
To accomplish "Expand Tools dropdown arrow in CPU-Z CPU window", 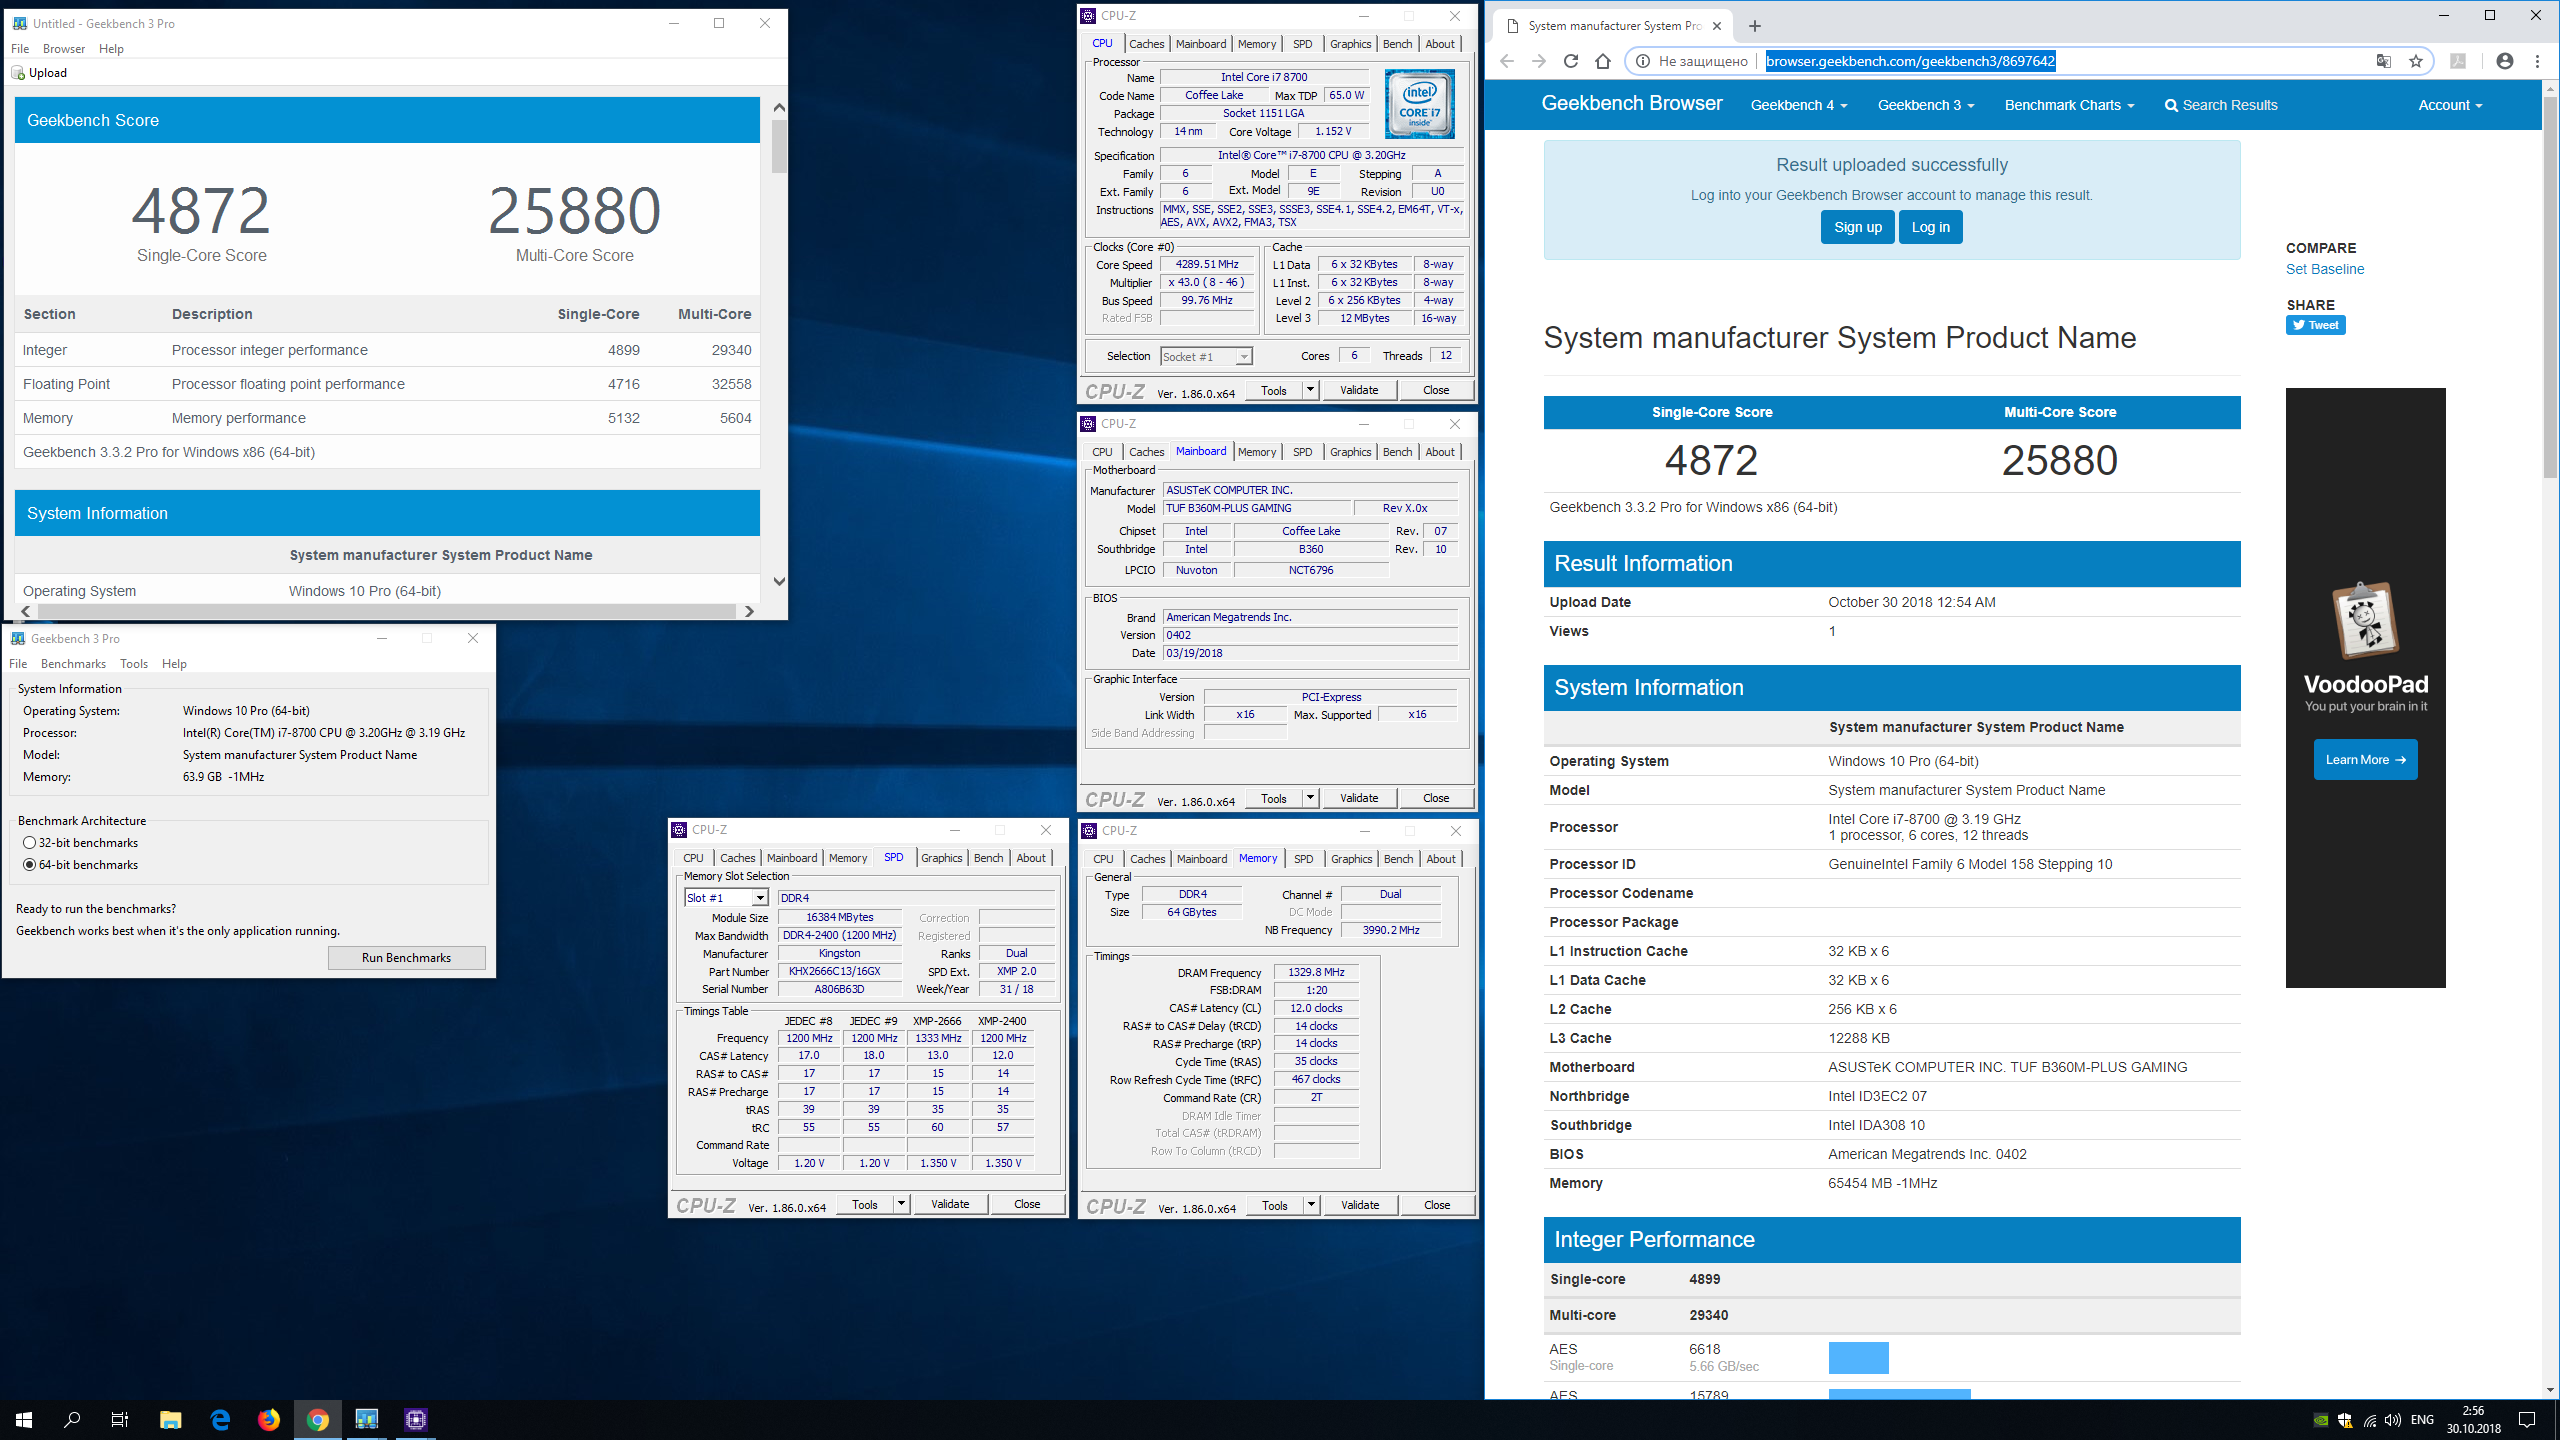I will [1311, 390].
